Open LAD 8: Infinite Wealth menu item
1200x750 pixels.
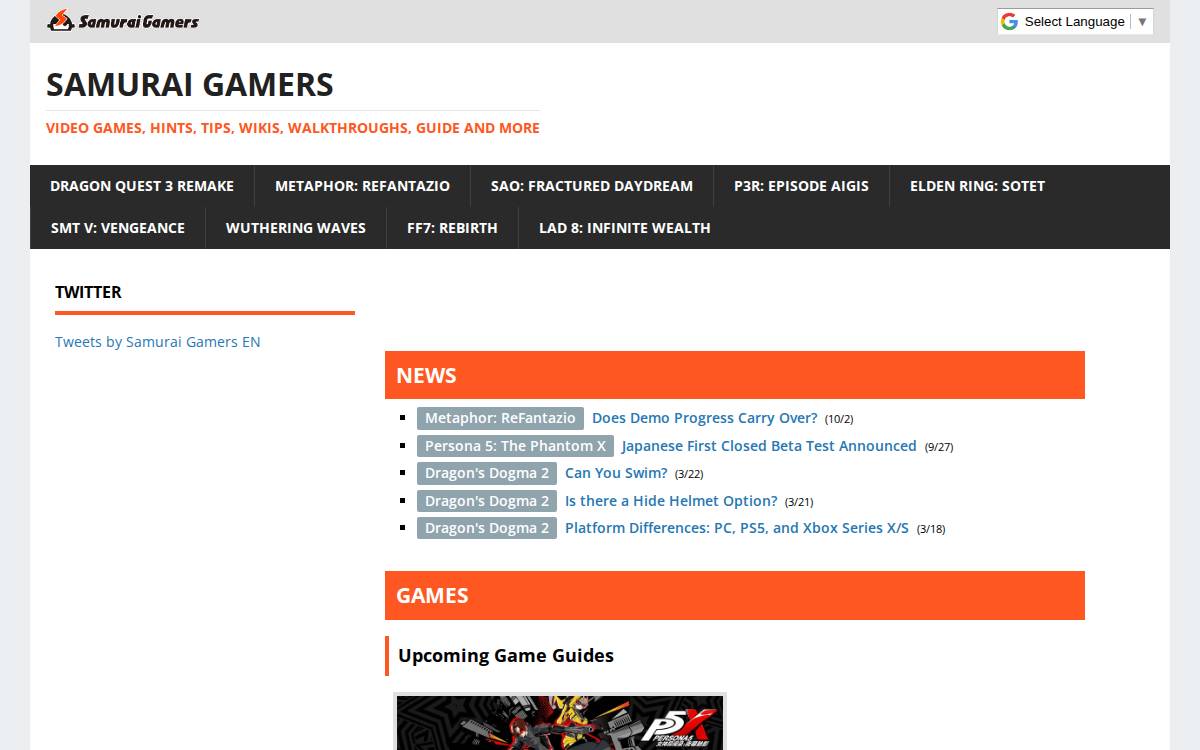point(625,228)
